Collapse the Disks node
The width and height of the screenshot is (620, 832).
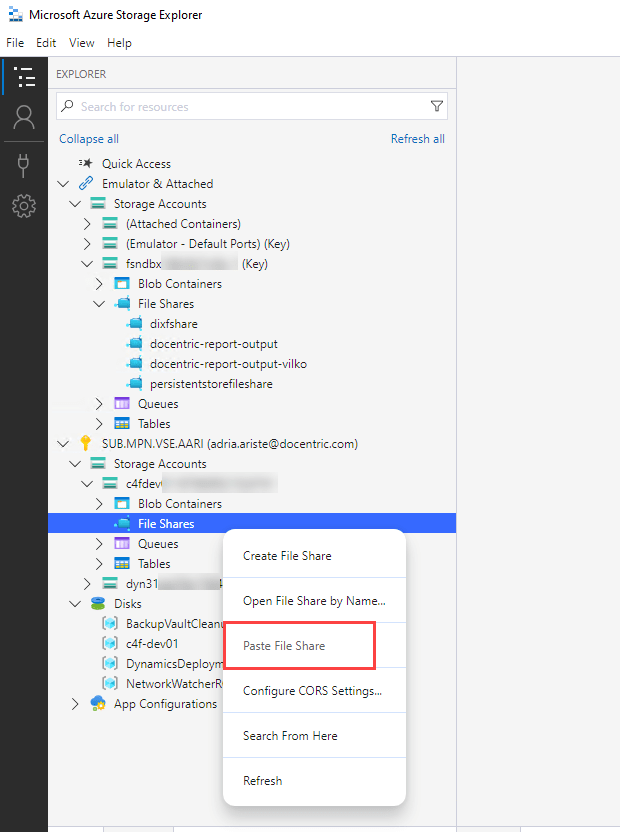(x=75, y=603)
